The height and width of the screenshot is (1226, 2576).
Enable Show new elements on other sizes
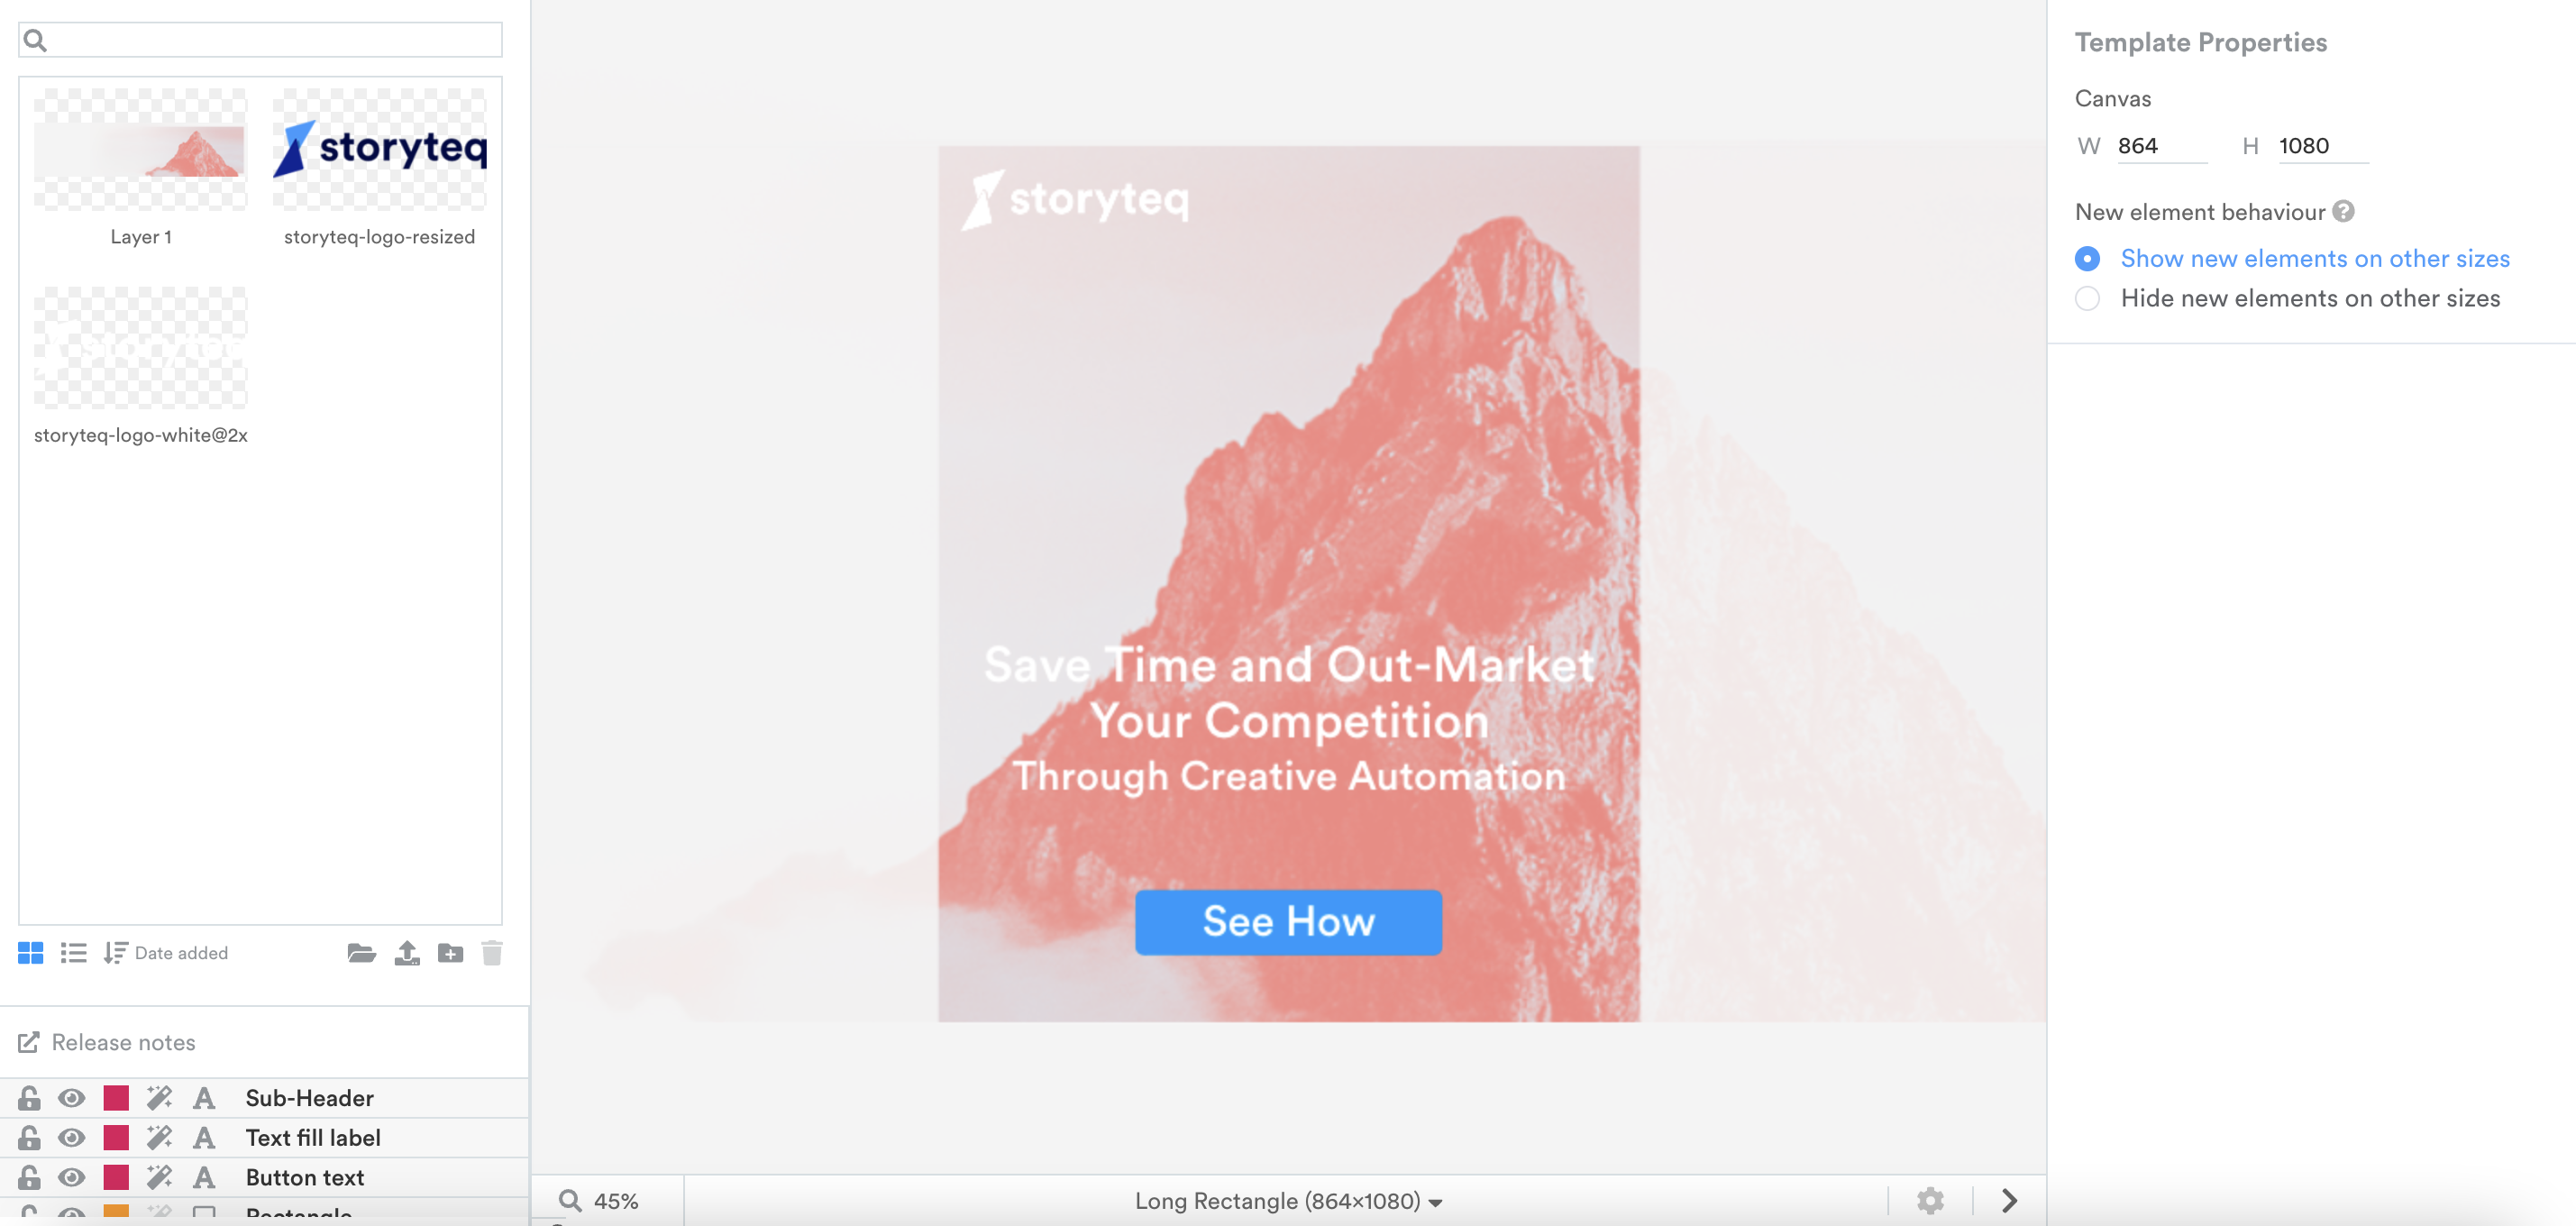[x=2088, y=258]
